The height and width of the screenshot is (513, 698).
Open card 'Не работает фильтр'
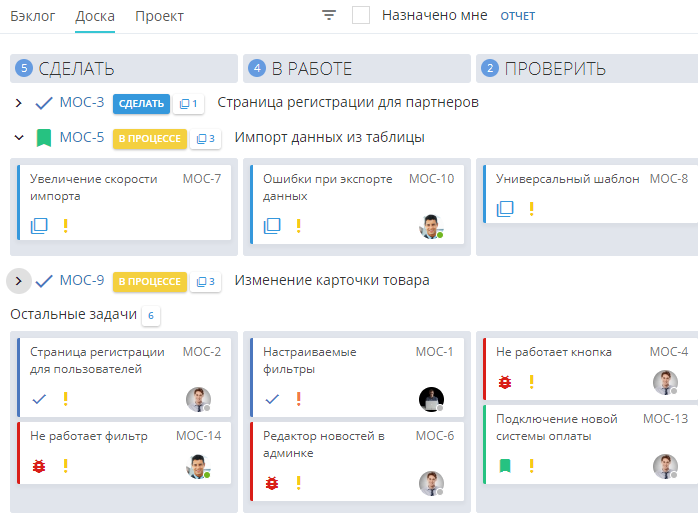124,453
